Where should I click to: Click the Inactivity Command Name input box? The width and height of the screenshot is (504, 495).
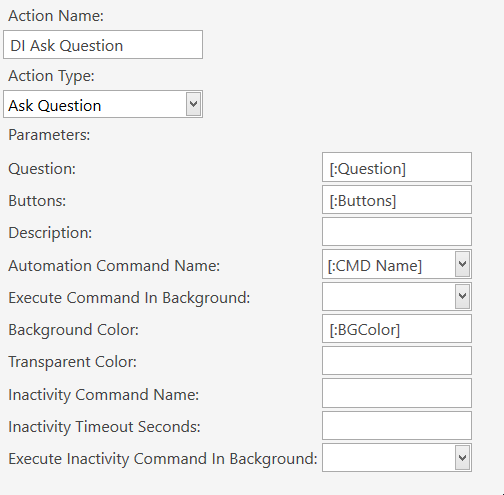pos(397,393)
